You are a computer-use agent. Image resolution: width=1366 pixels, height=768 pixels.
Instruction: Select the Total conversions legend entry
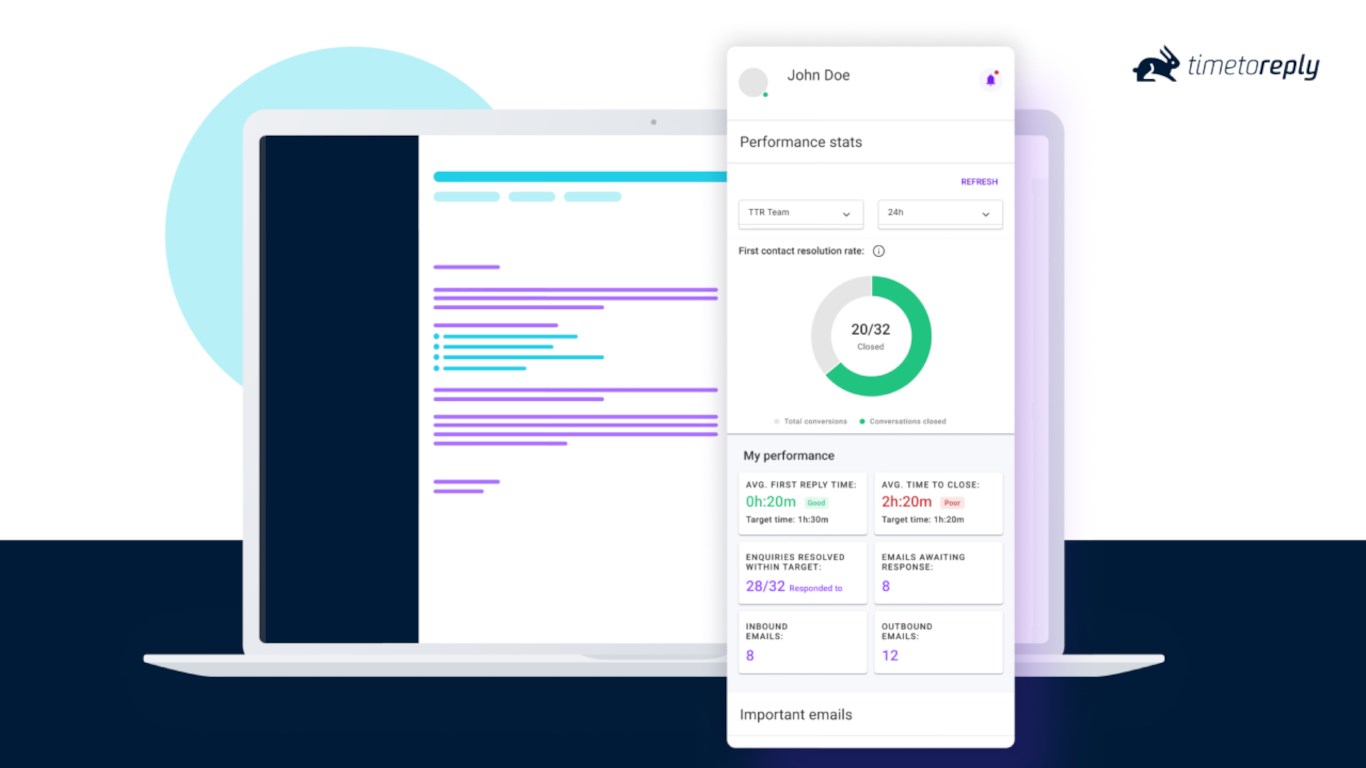pos(811,421)
